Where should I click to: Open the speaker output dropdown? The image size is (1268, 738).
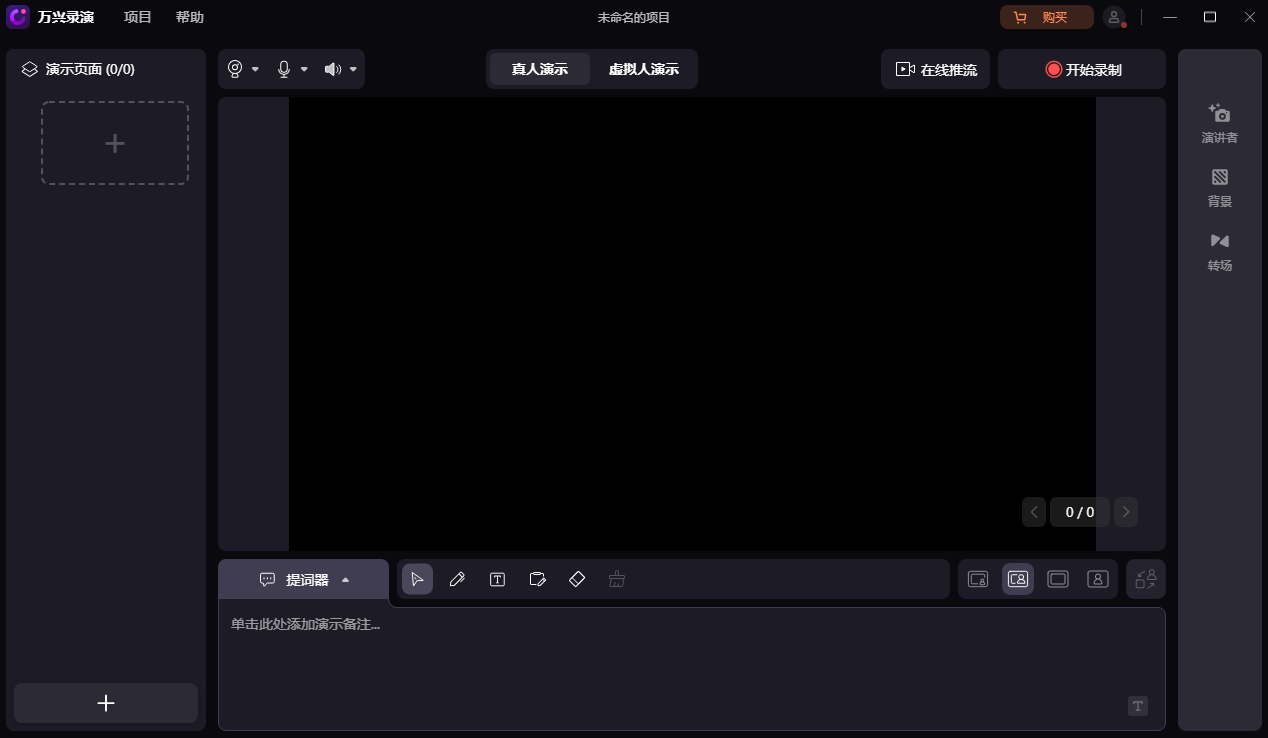(353, 69)
